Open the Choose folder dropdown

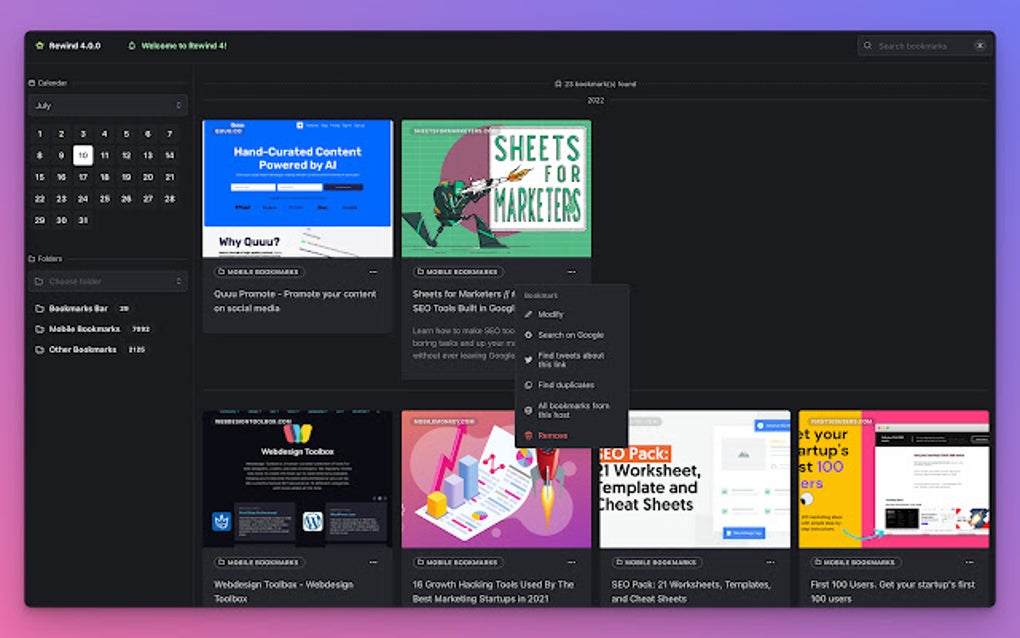coord(108,281)
